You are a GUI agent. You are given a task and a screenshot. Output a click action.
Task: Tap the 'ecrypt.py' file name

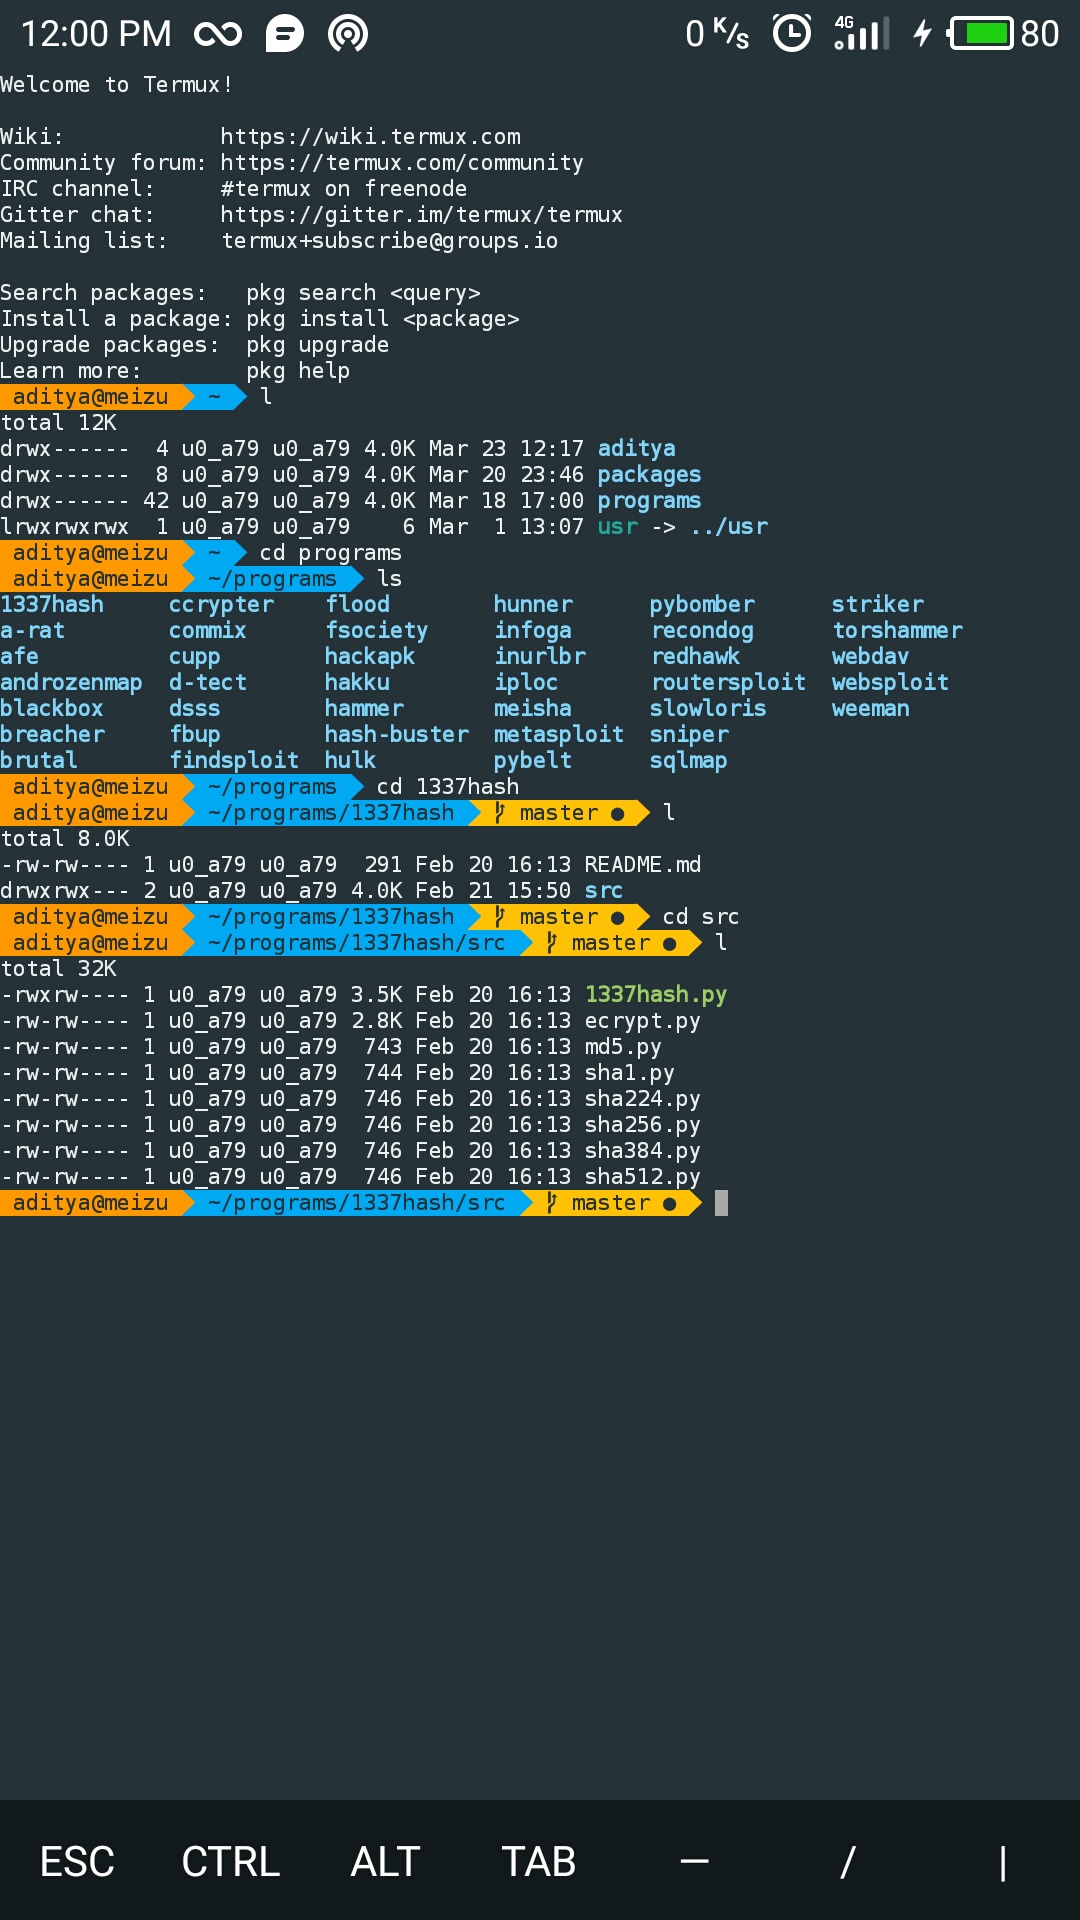coord(643,1021)
